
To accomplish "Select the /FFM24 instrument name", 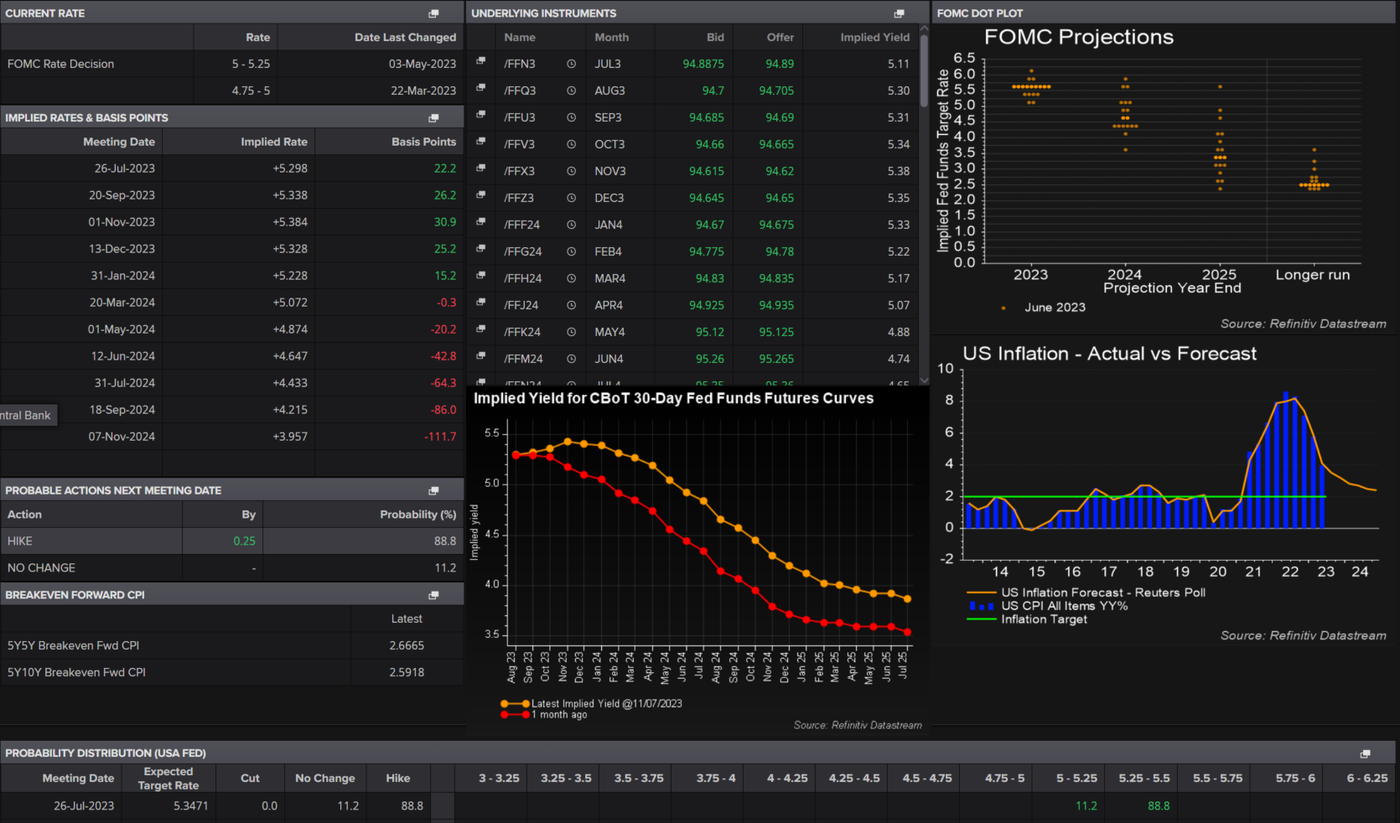I will tap(523, 359).
